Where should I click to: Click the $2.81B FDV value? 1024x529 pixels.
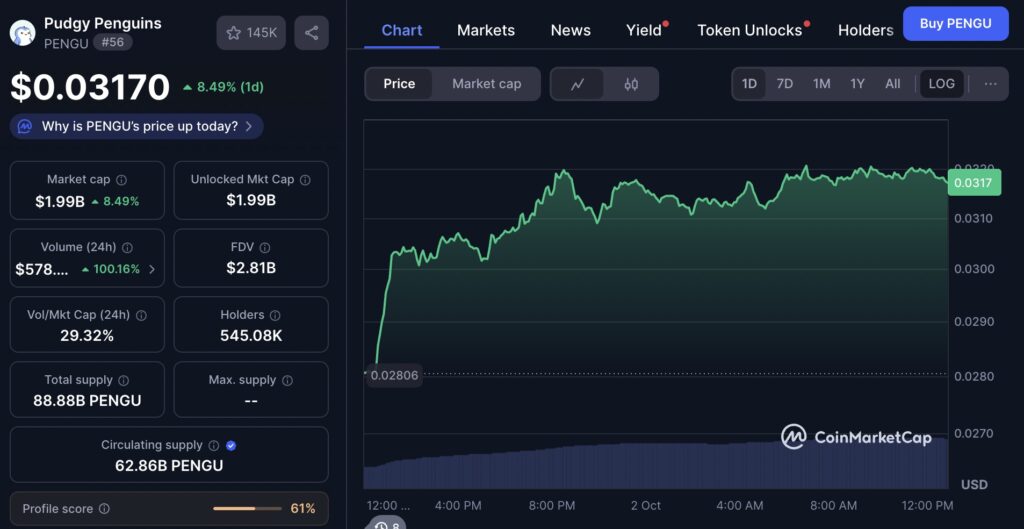(x=251, y=268)
